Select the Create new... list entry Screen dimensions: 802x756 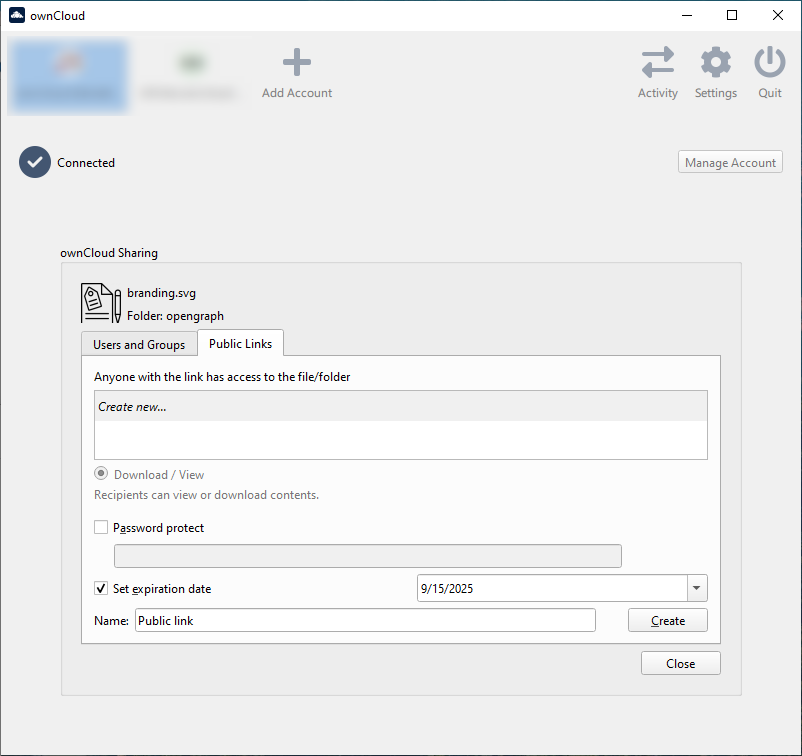(400, 407)
